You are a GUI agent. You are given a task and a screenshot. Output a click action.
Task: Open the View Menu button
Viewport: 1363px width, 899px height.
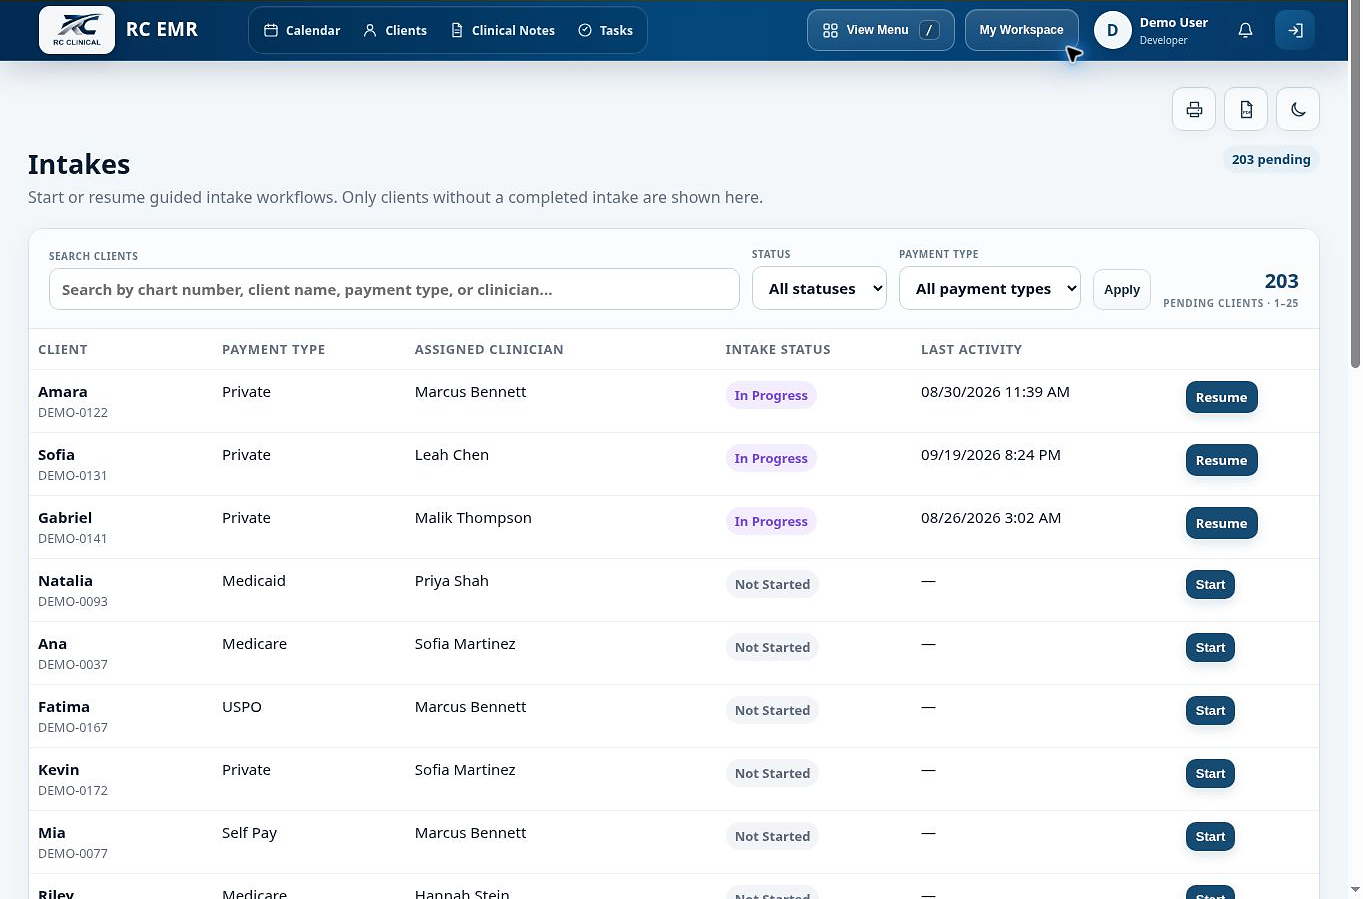point(880,30)
